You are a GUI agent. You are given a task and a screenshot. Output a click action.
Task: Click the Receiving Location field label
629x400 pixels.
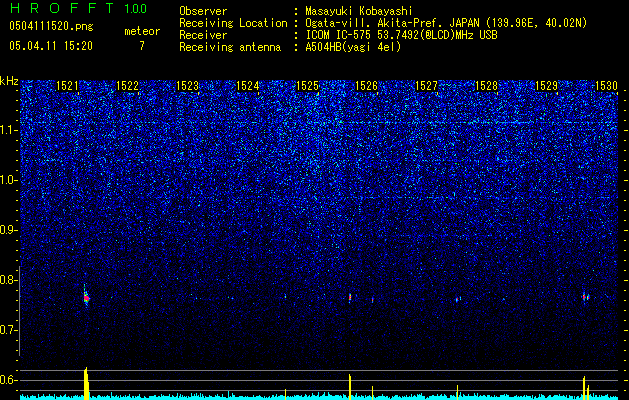(233, 24)
